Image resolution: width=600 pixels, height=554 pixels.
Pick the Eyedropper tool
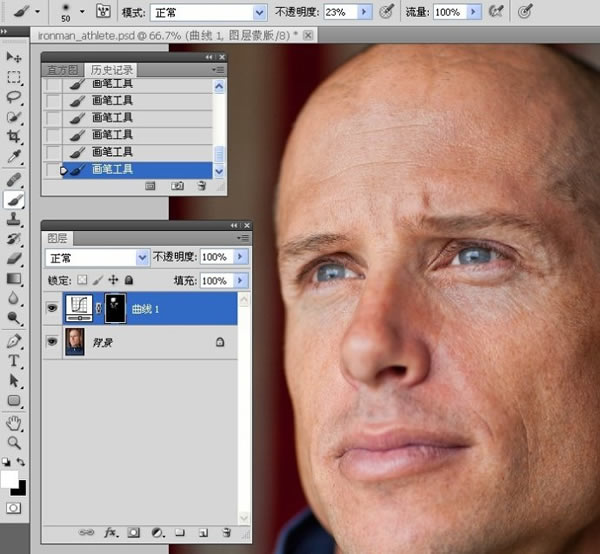14,157
